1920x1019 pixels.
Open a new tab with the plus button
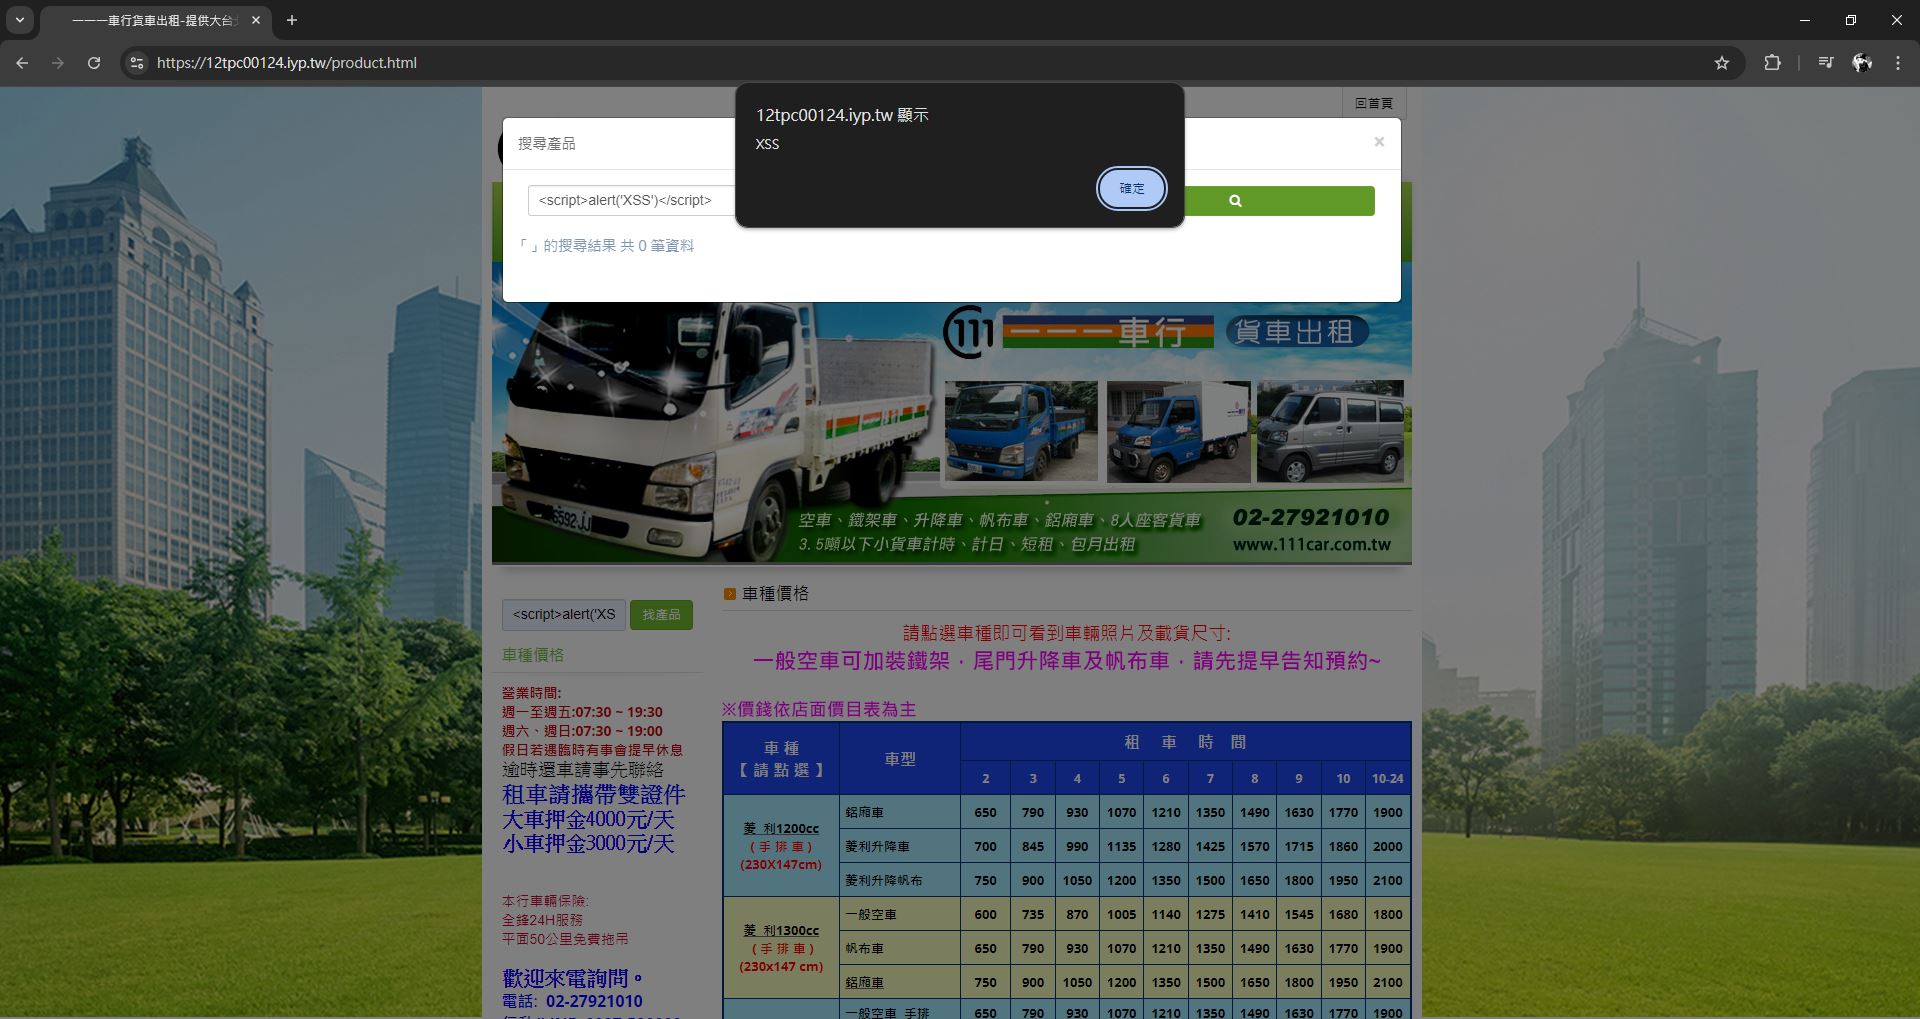[292, 20]
